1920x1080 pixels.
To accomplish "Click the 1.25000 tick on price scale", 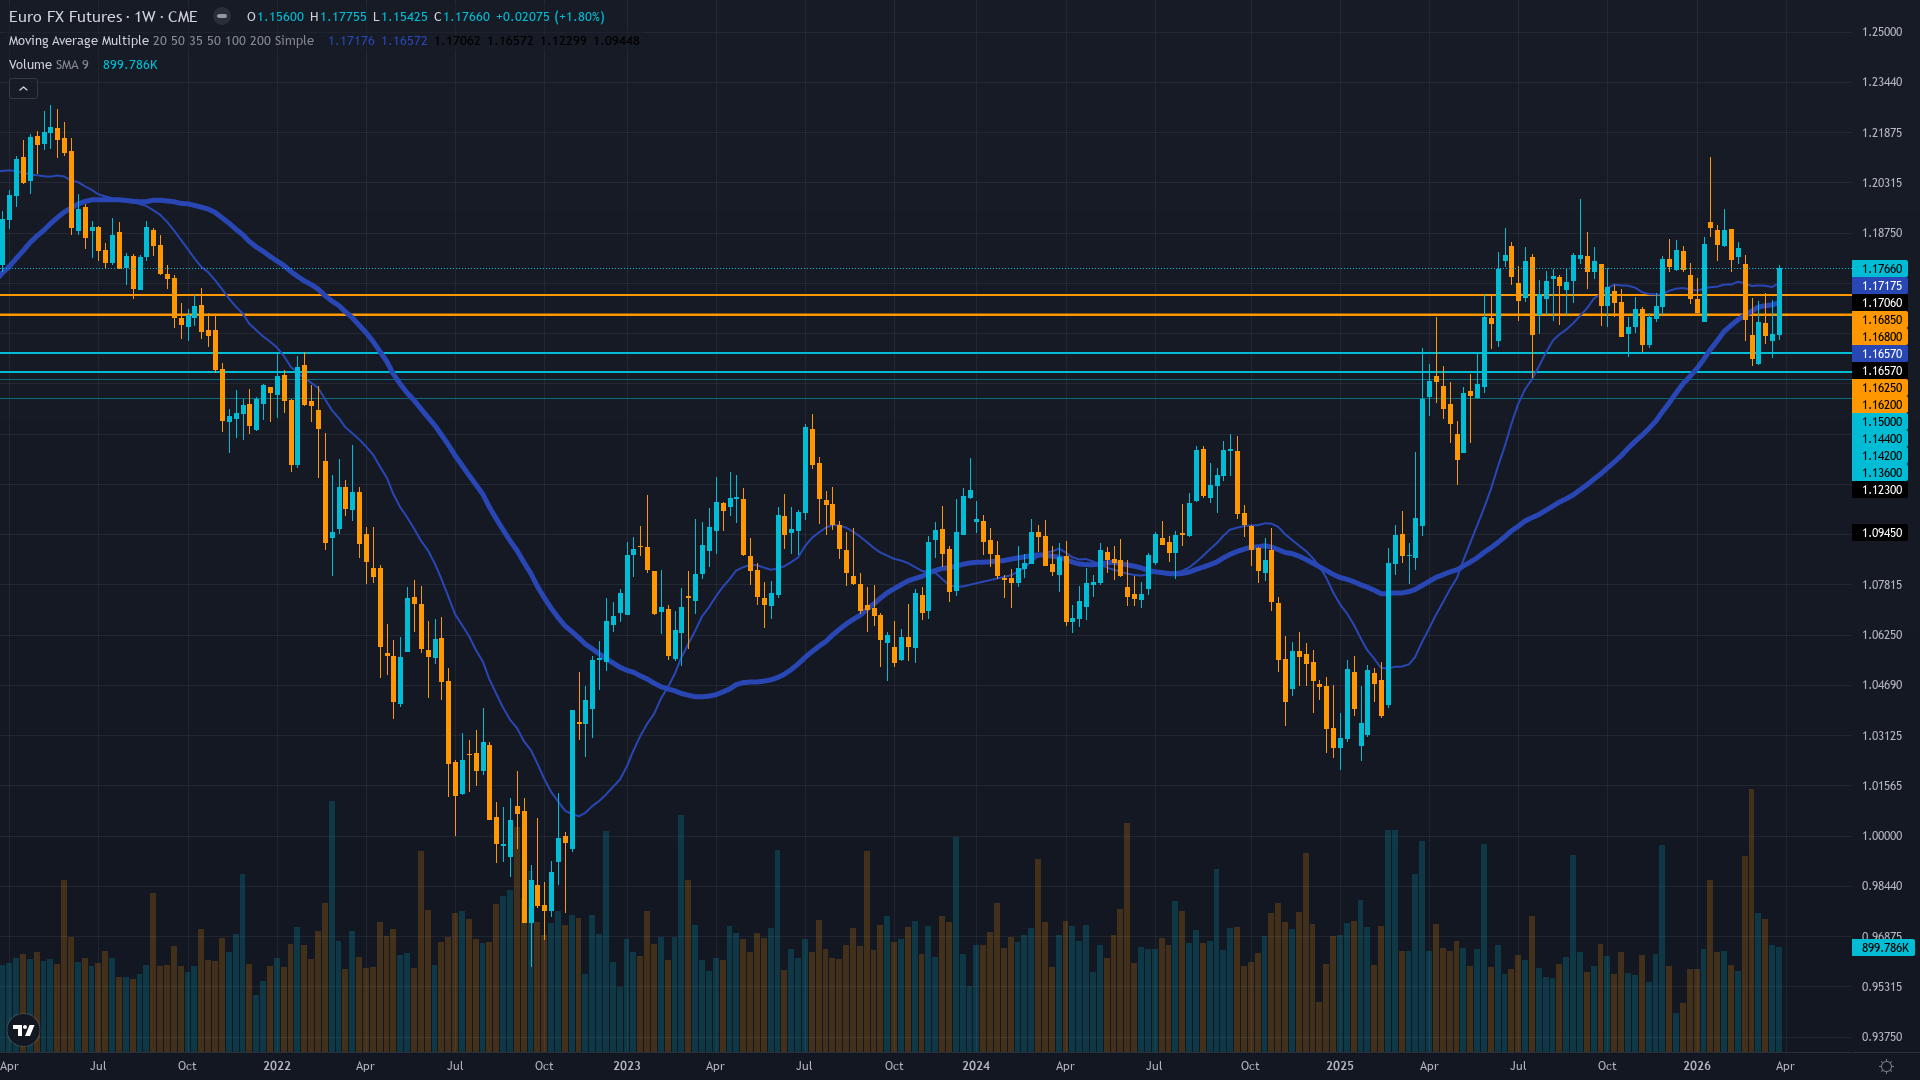I will 1882,32.
